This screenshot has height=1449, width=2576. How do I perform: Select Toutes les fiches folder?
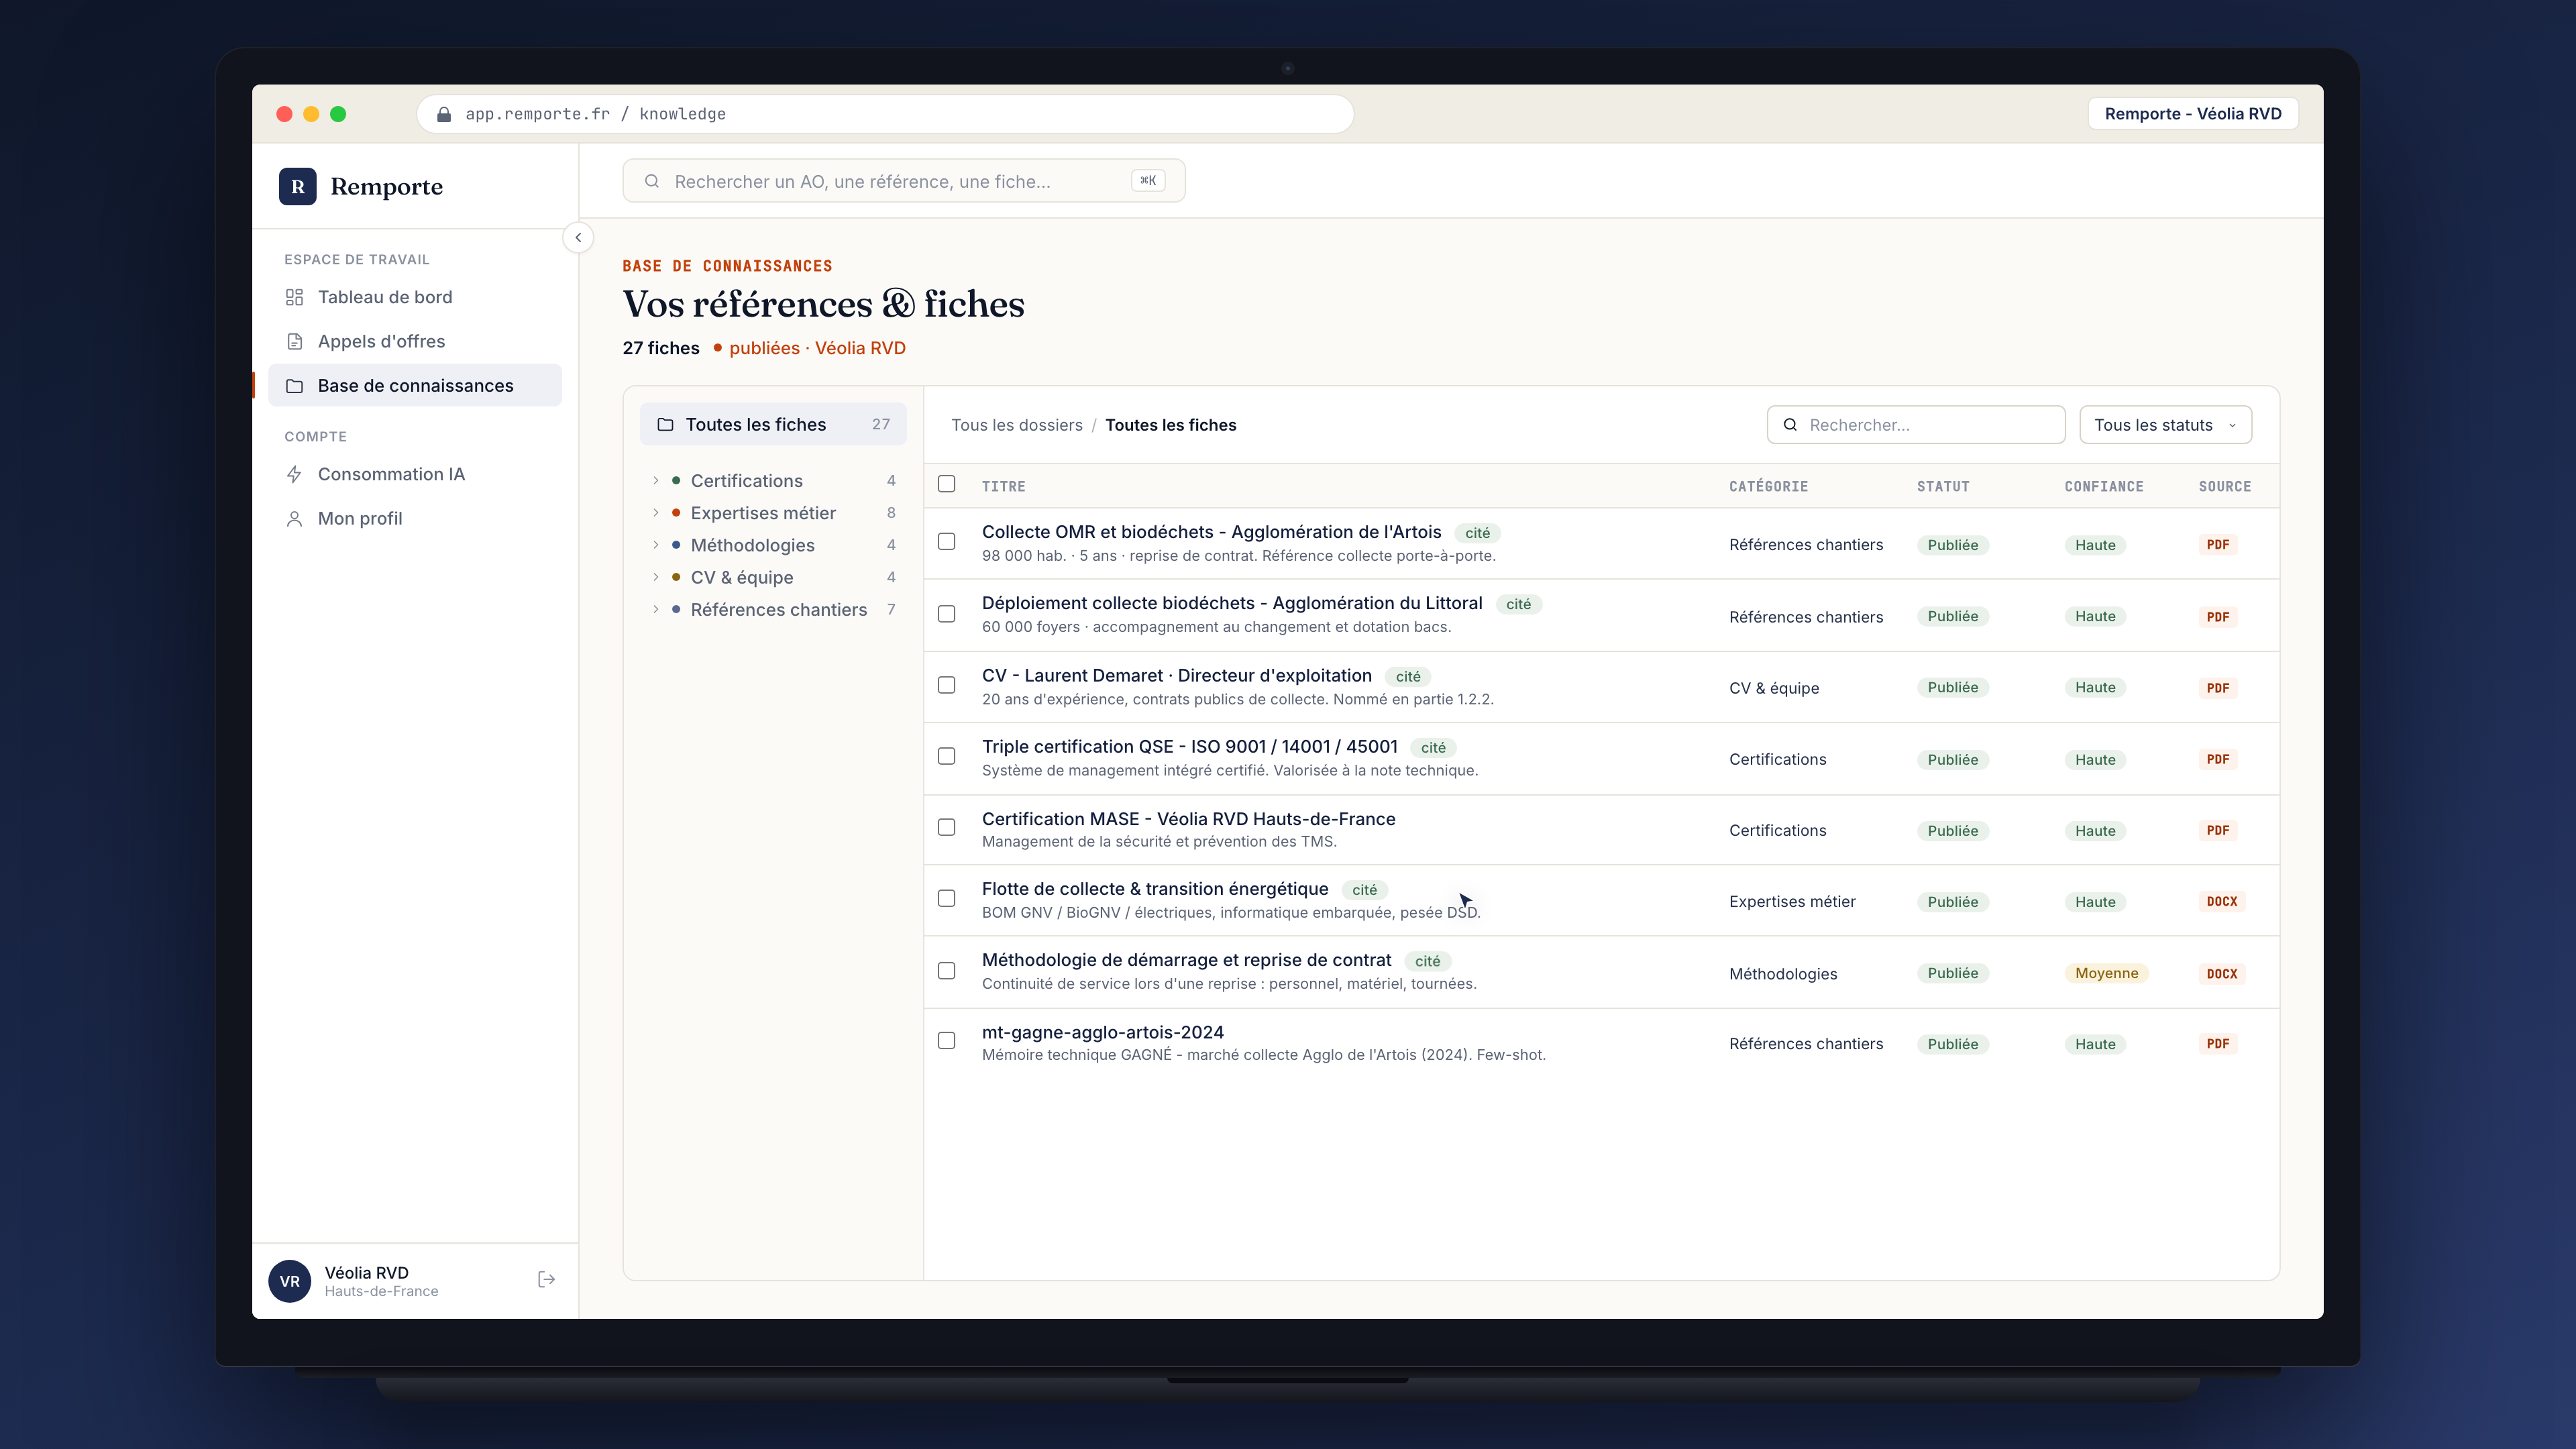[x=773, y=424]
